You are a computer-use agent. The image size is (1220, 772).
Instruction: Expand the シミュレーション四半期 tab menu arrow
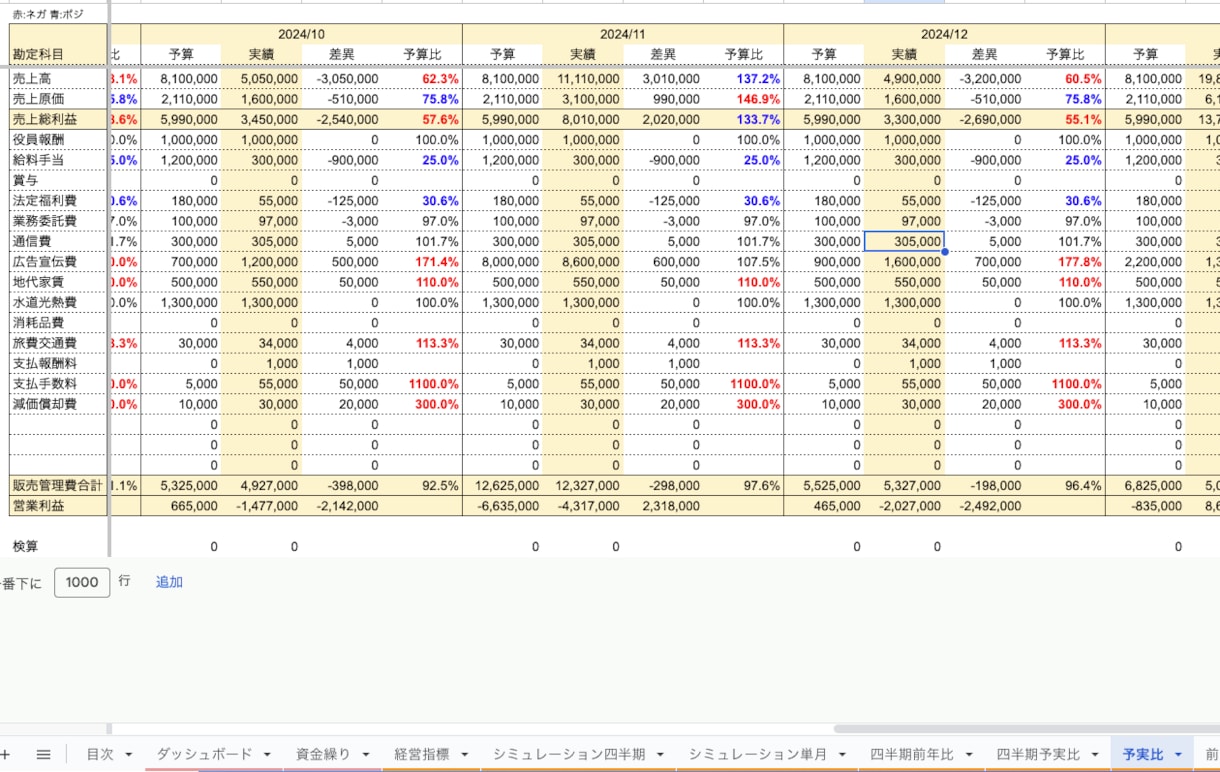(x=659, y=755)
